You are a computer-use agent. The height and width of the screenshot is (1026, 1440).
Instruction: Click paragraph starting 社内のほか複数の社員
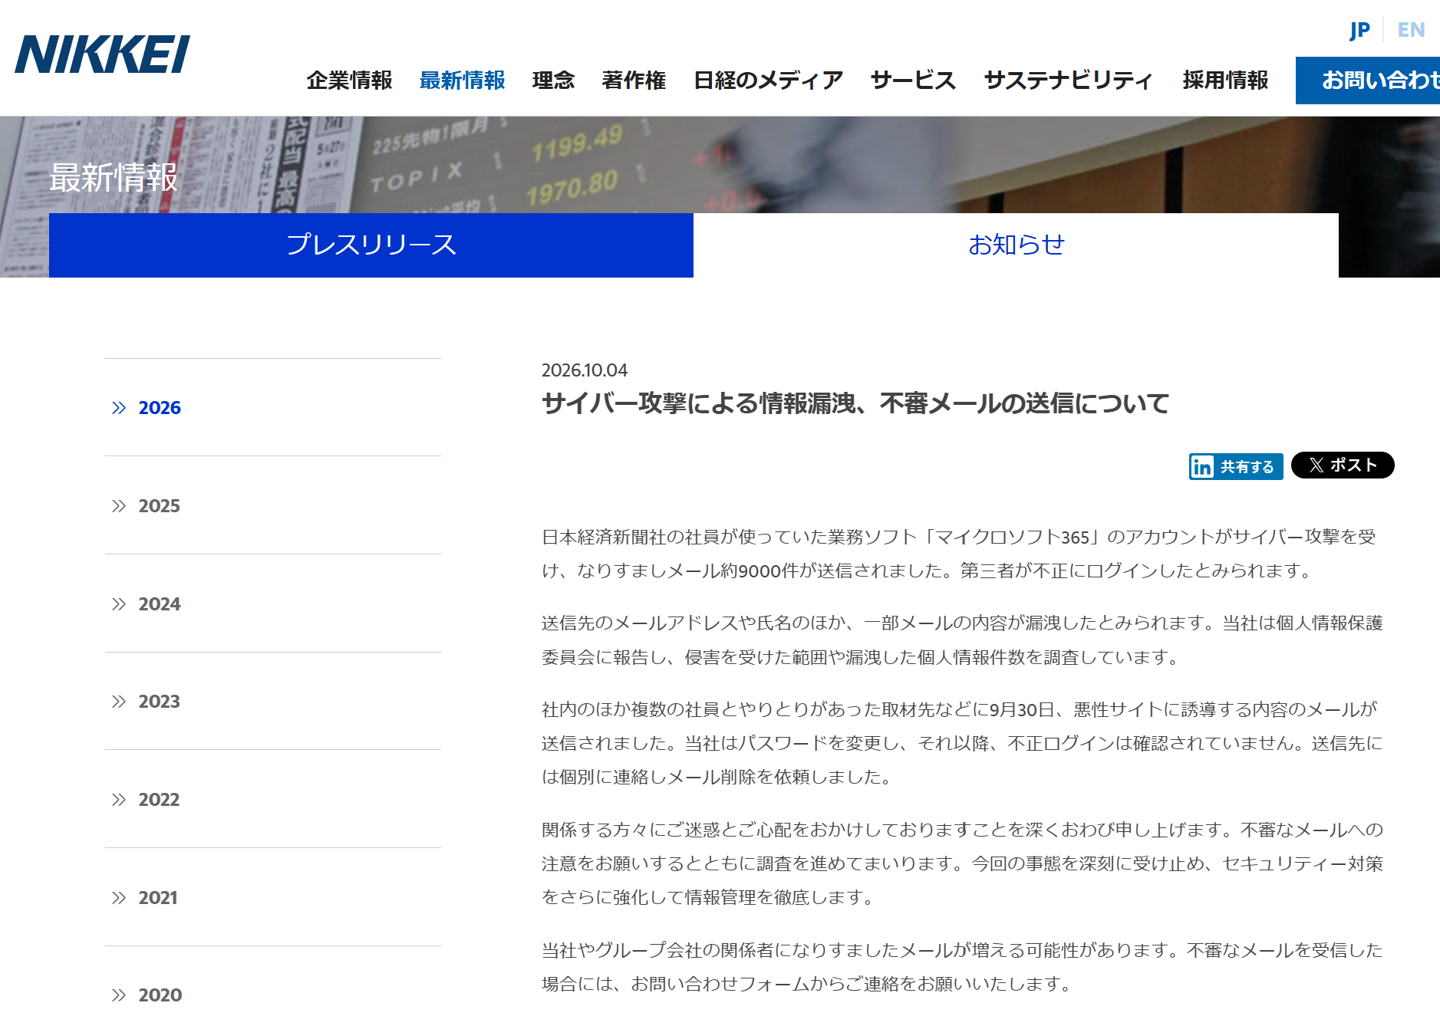[962, 743]
